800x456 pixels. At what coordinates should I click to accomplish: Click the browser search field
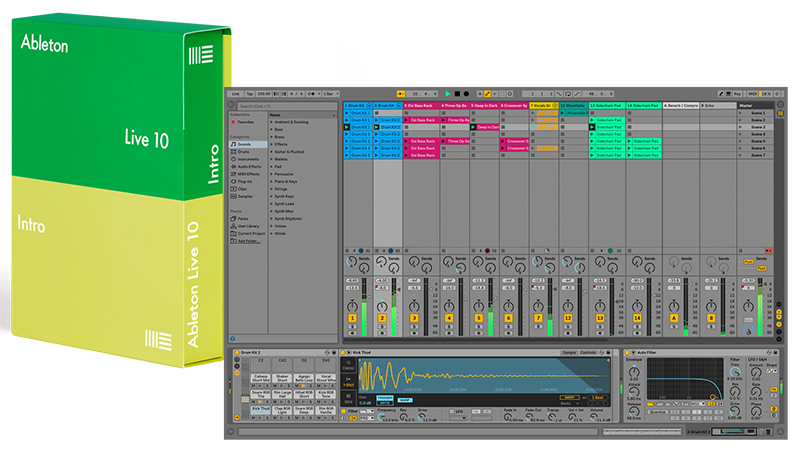[x=287, y=106]
